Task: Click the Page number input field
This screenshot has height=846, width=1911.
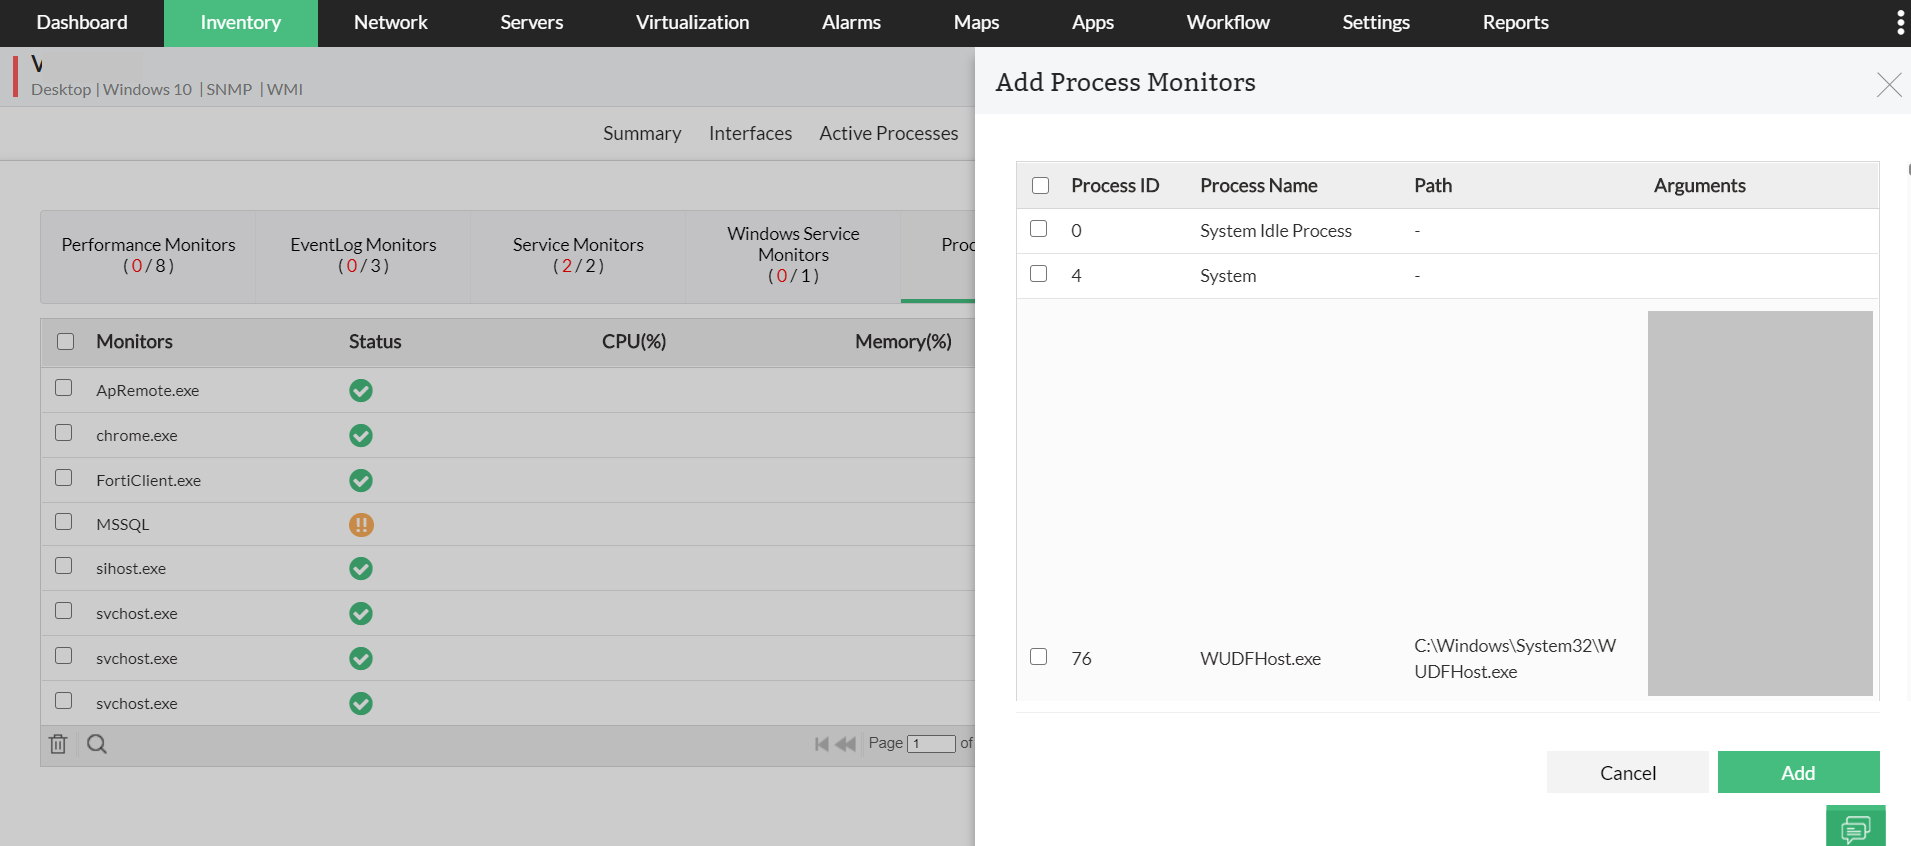Action: [x=931, y=744]
